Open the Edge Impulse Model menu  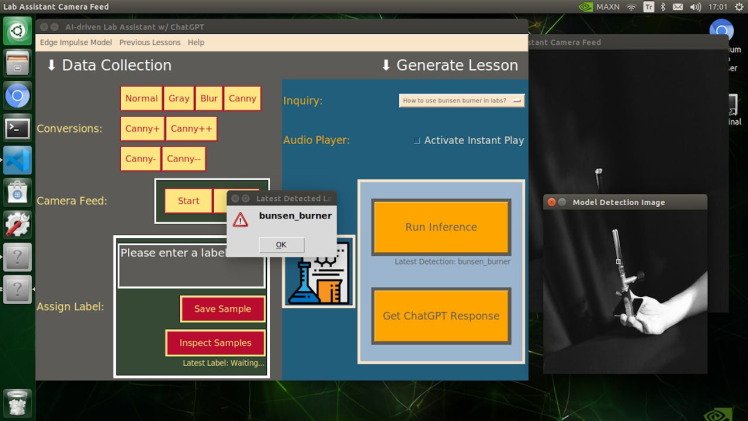pyautogui.click(x=76, y=42)
